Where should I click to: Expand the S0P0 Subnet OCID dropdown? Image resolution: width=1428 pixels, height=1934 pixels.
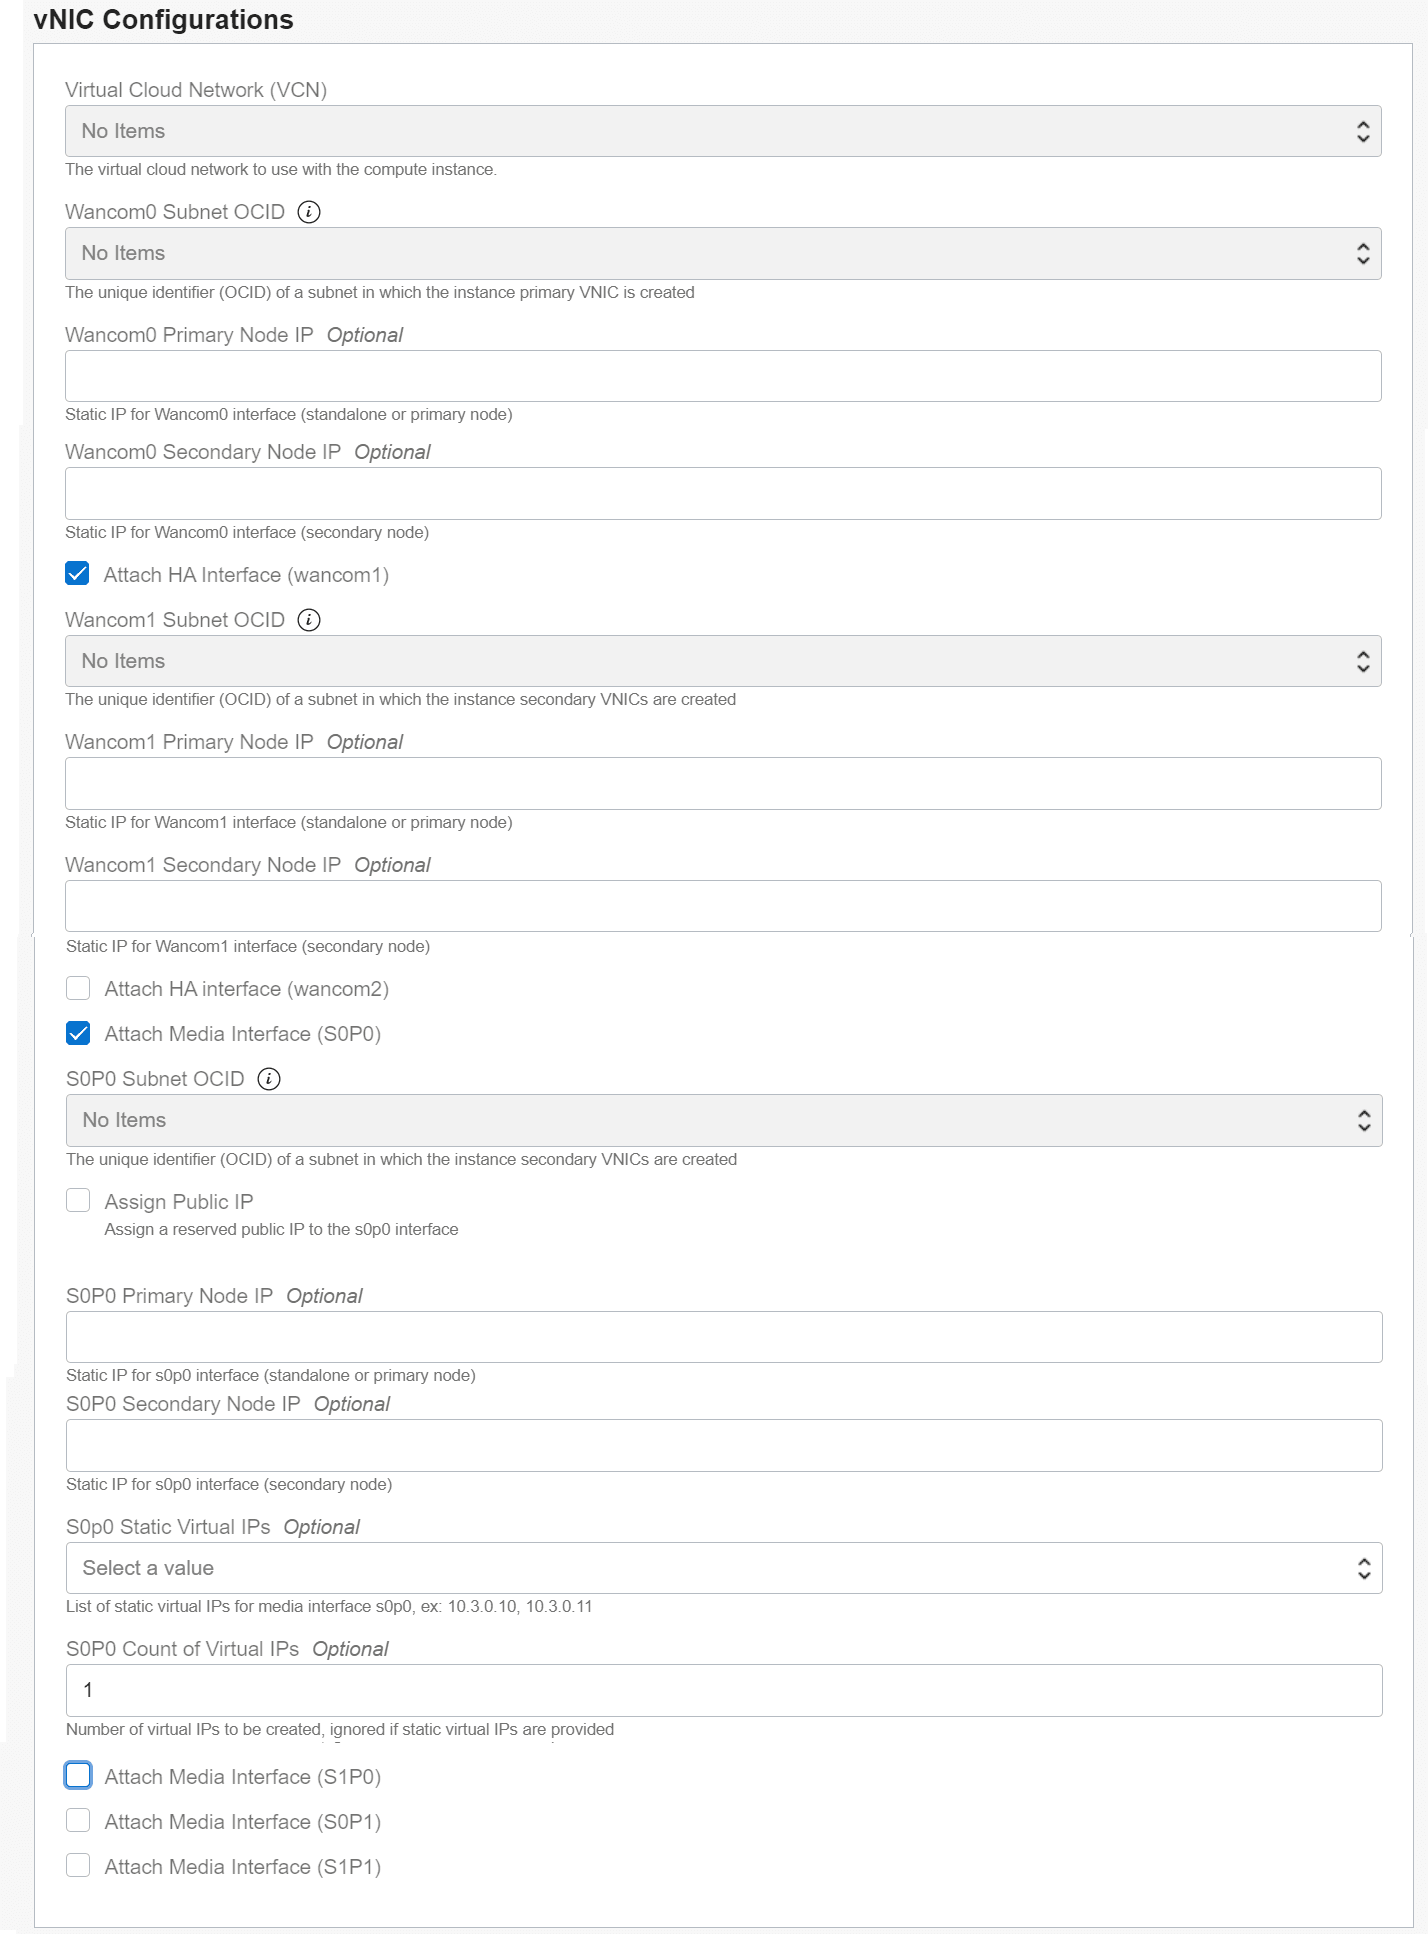724,1120
